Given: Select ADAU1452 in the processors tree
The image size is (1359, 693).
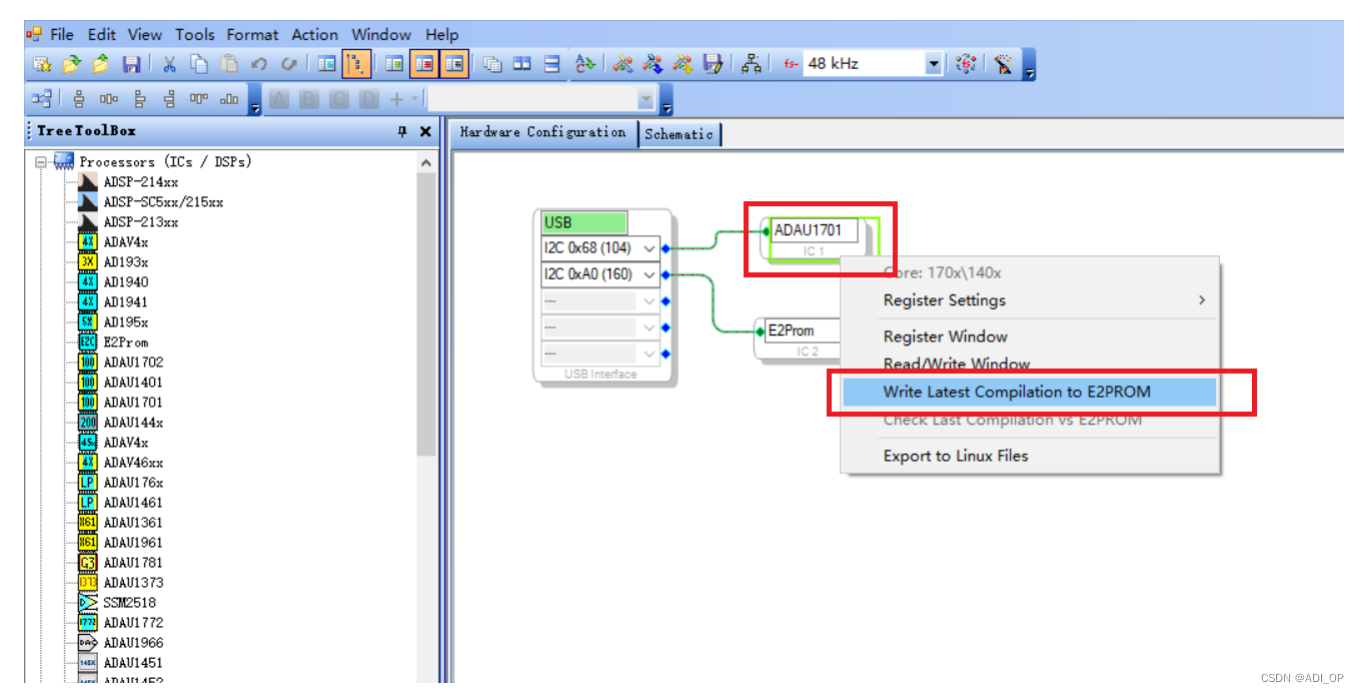Looking at the screenshot, I should coord(133,680).
